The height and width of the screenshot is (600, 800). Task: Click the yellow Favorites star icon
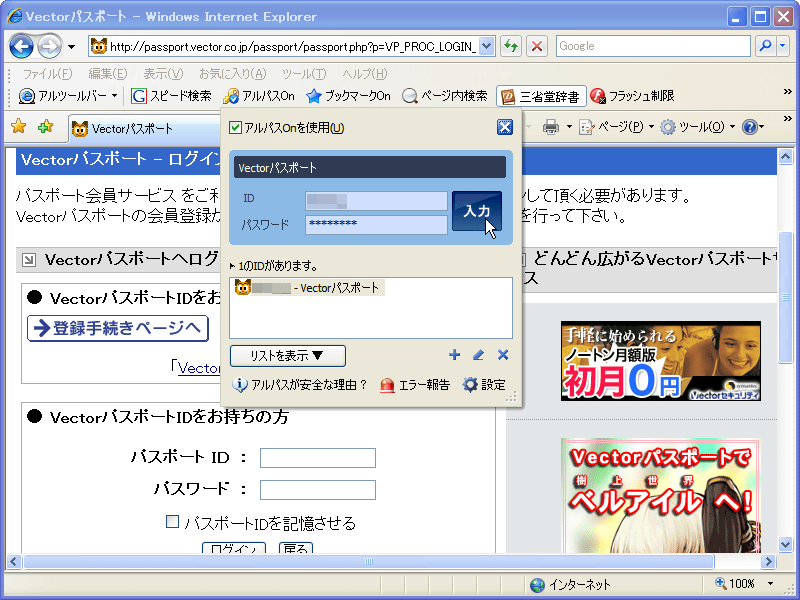(18, 126)
